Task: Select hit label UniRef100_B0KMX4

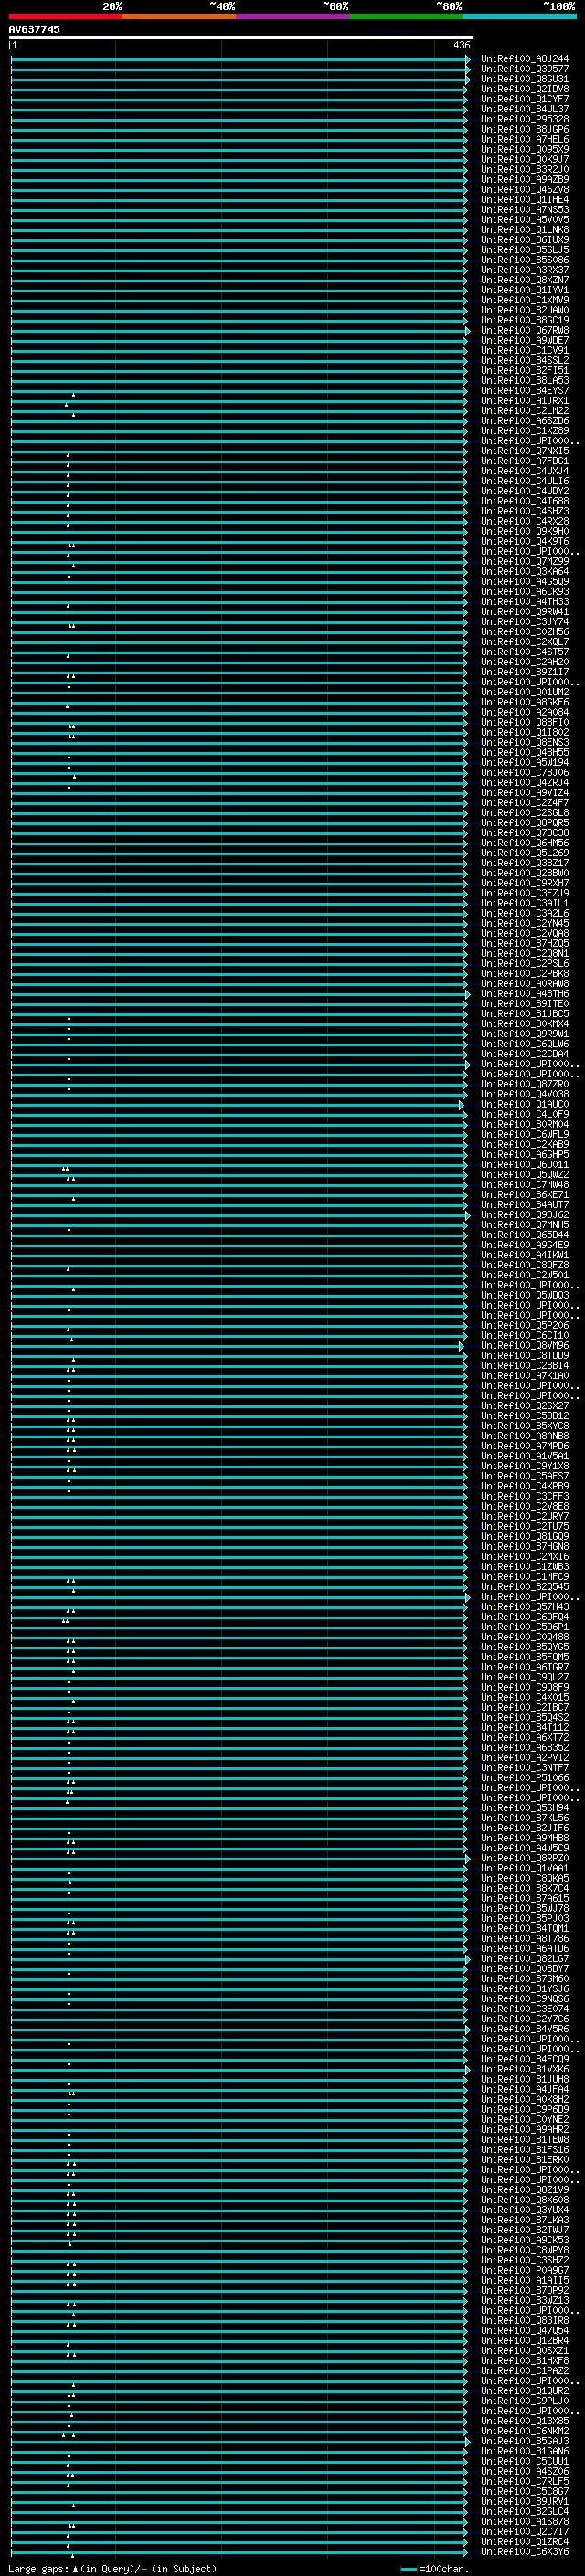Action: pyautogui.click(x=524, y=1023)
